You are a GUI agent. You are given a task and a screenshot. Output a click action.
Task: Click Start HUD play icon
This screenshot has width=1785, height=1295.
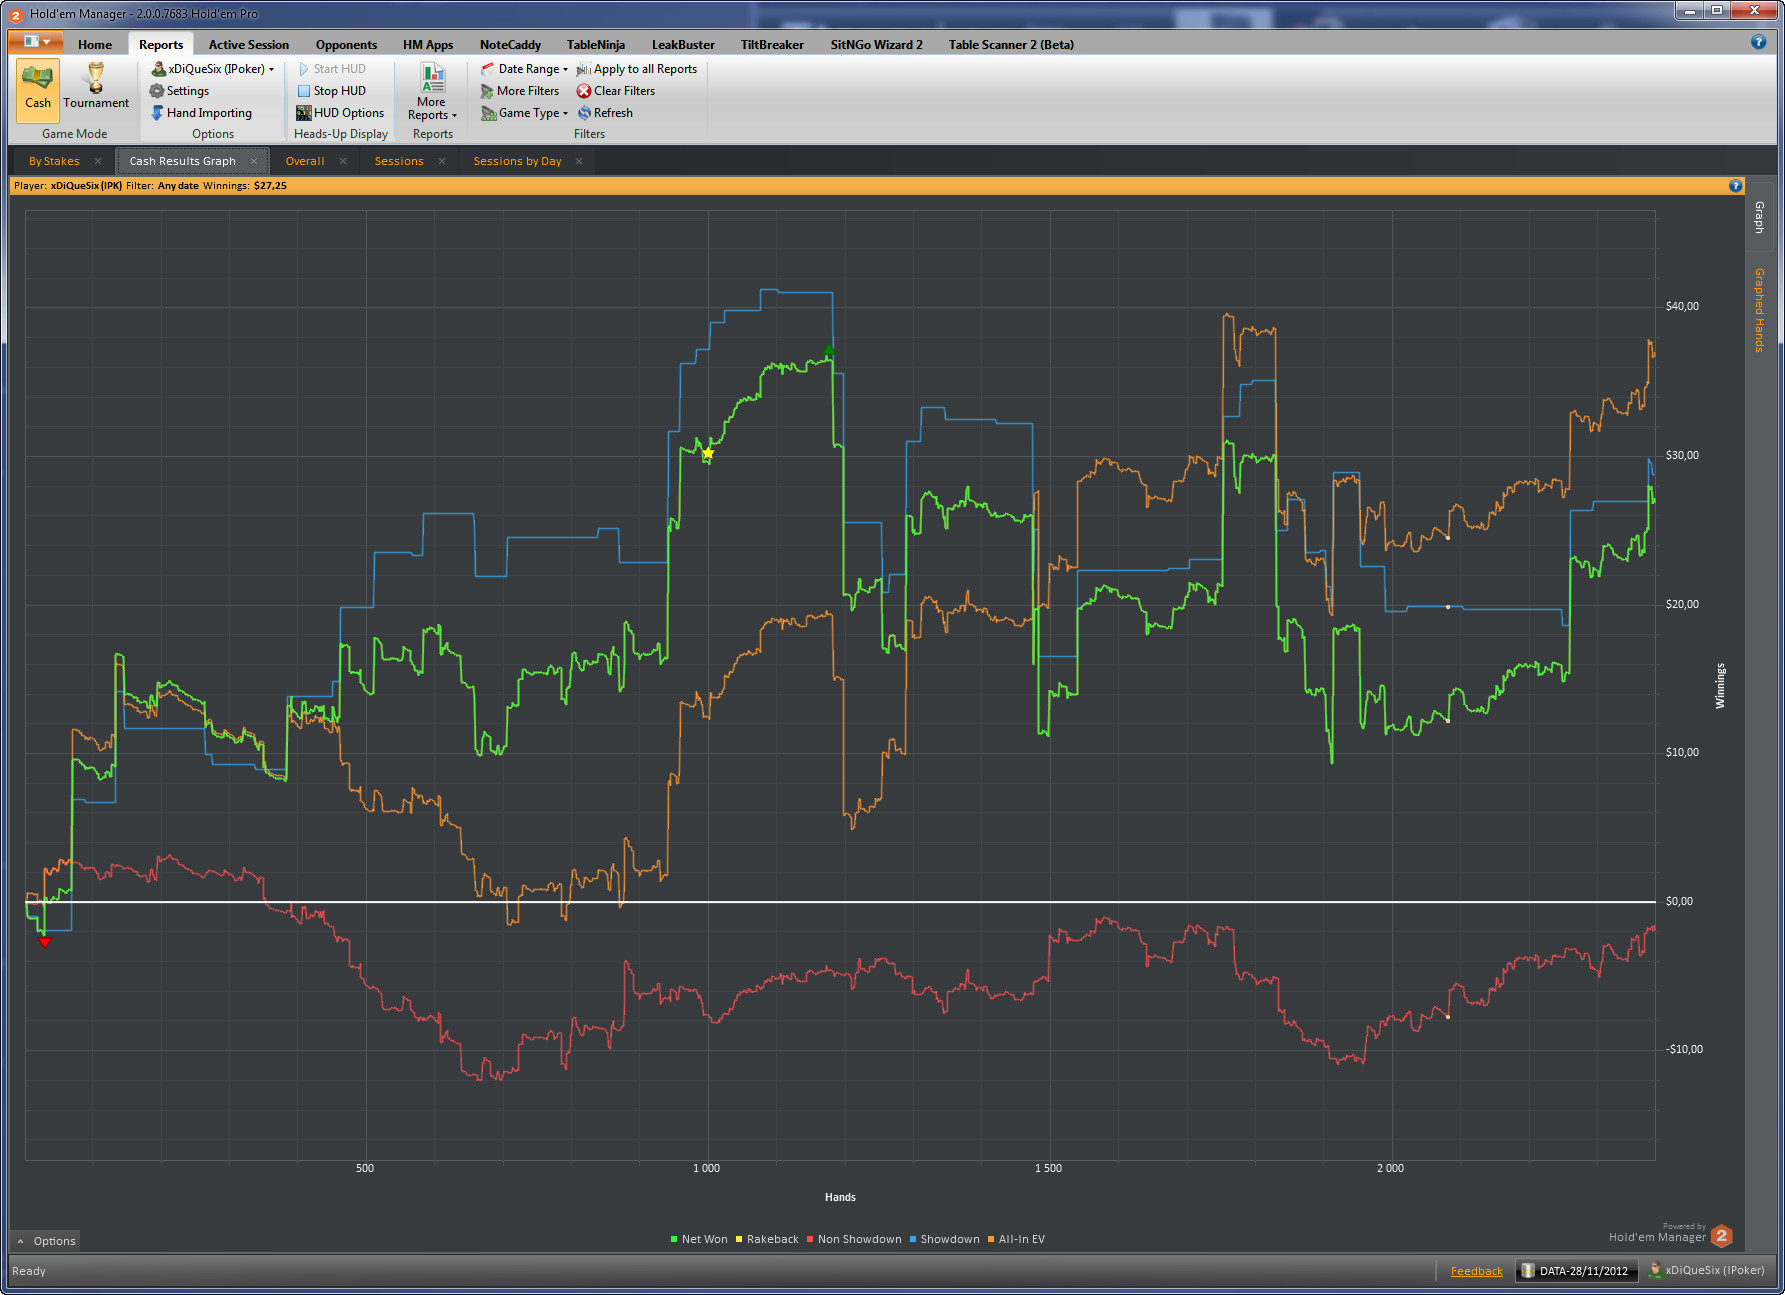(x=304, y=69)
